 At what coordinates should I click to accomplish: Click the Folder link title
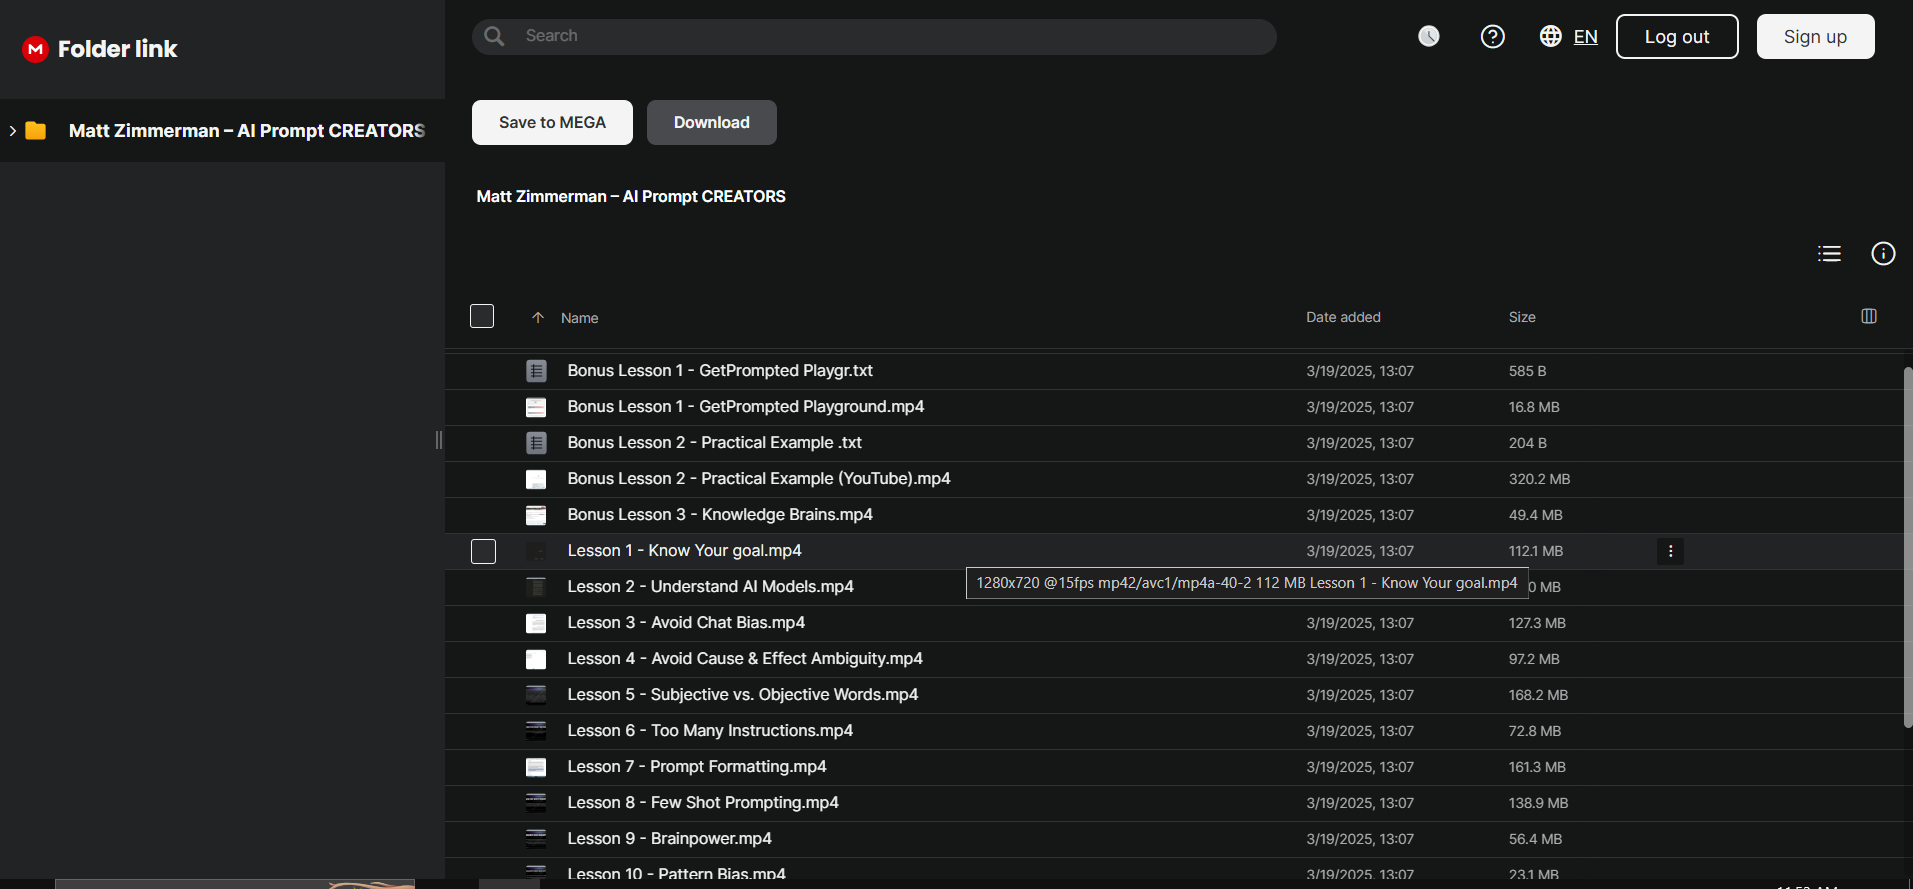point(117,49)
